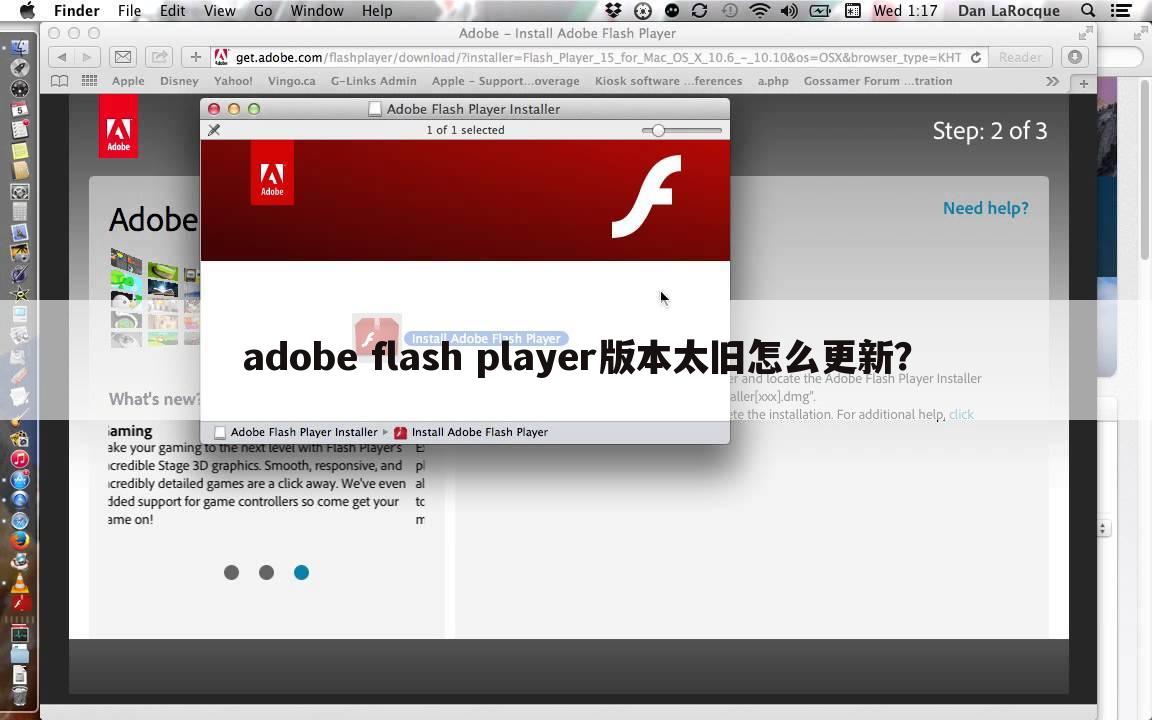Open the File menu
1152x720 pixels.
point(129,11)
